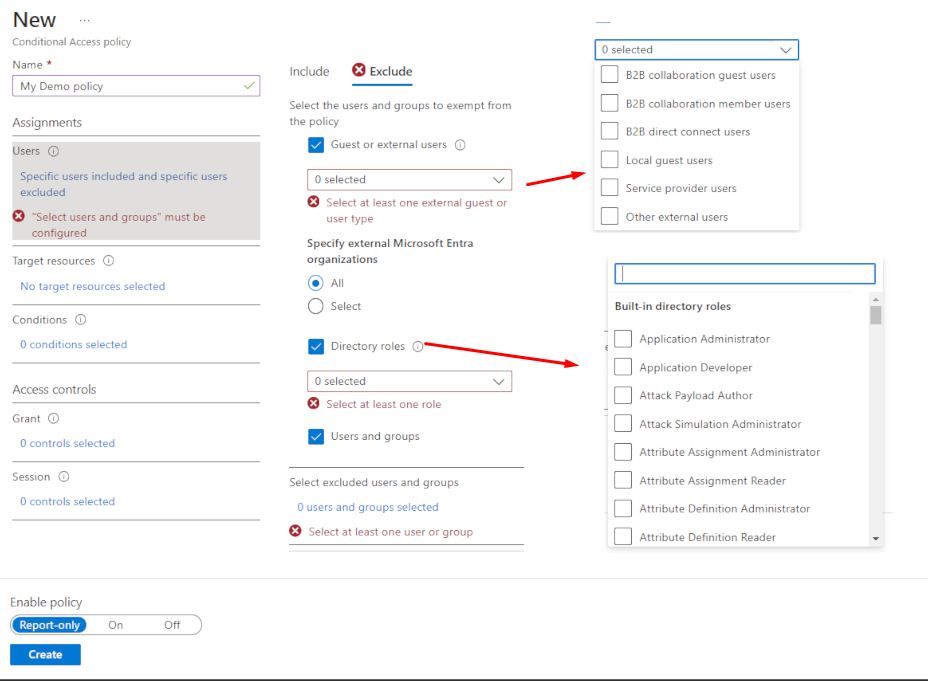Viewport: 928px width, 681px height.
Task: Click info icon next to Users heading
Action: [x=54, y=152]
